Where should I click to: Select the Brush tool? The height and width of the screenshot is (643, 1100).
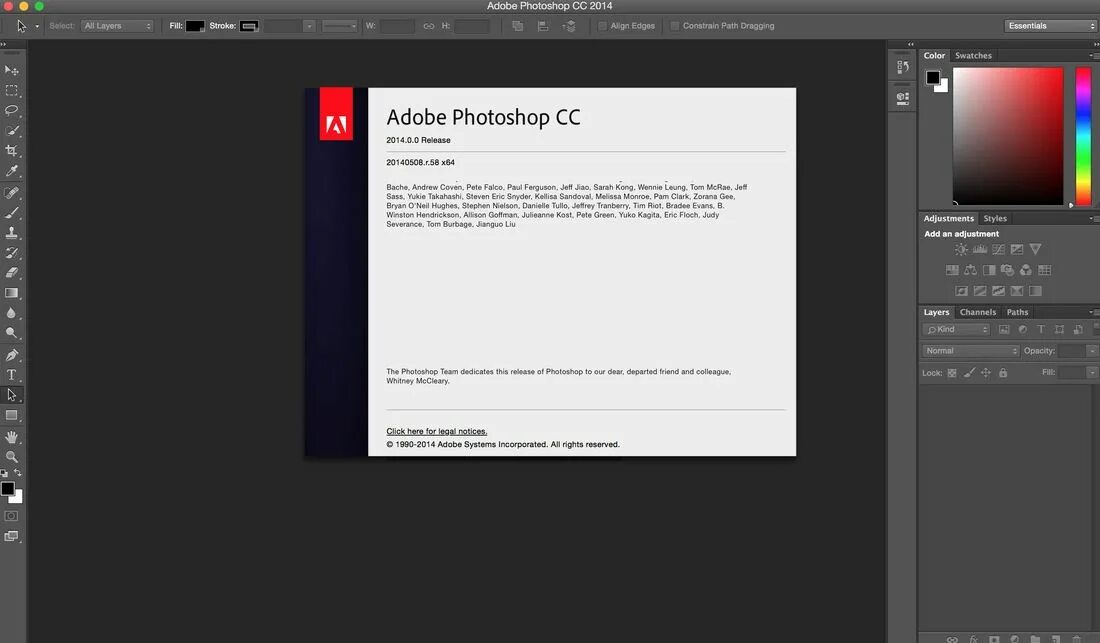coord(11,212)
